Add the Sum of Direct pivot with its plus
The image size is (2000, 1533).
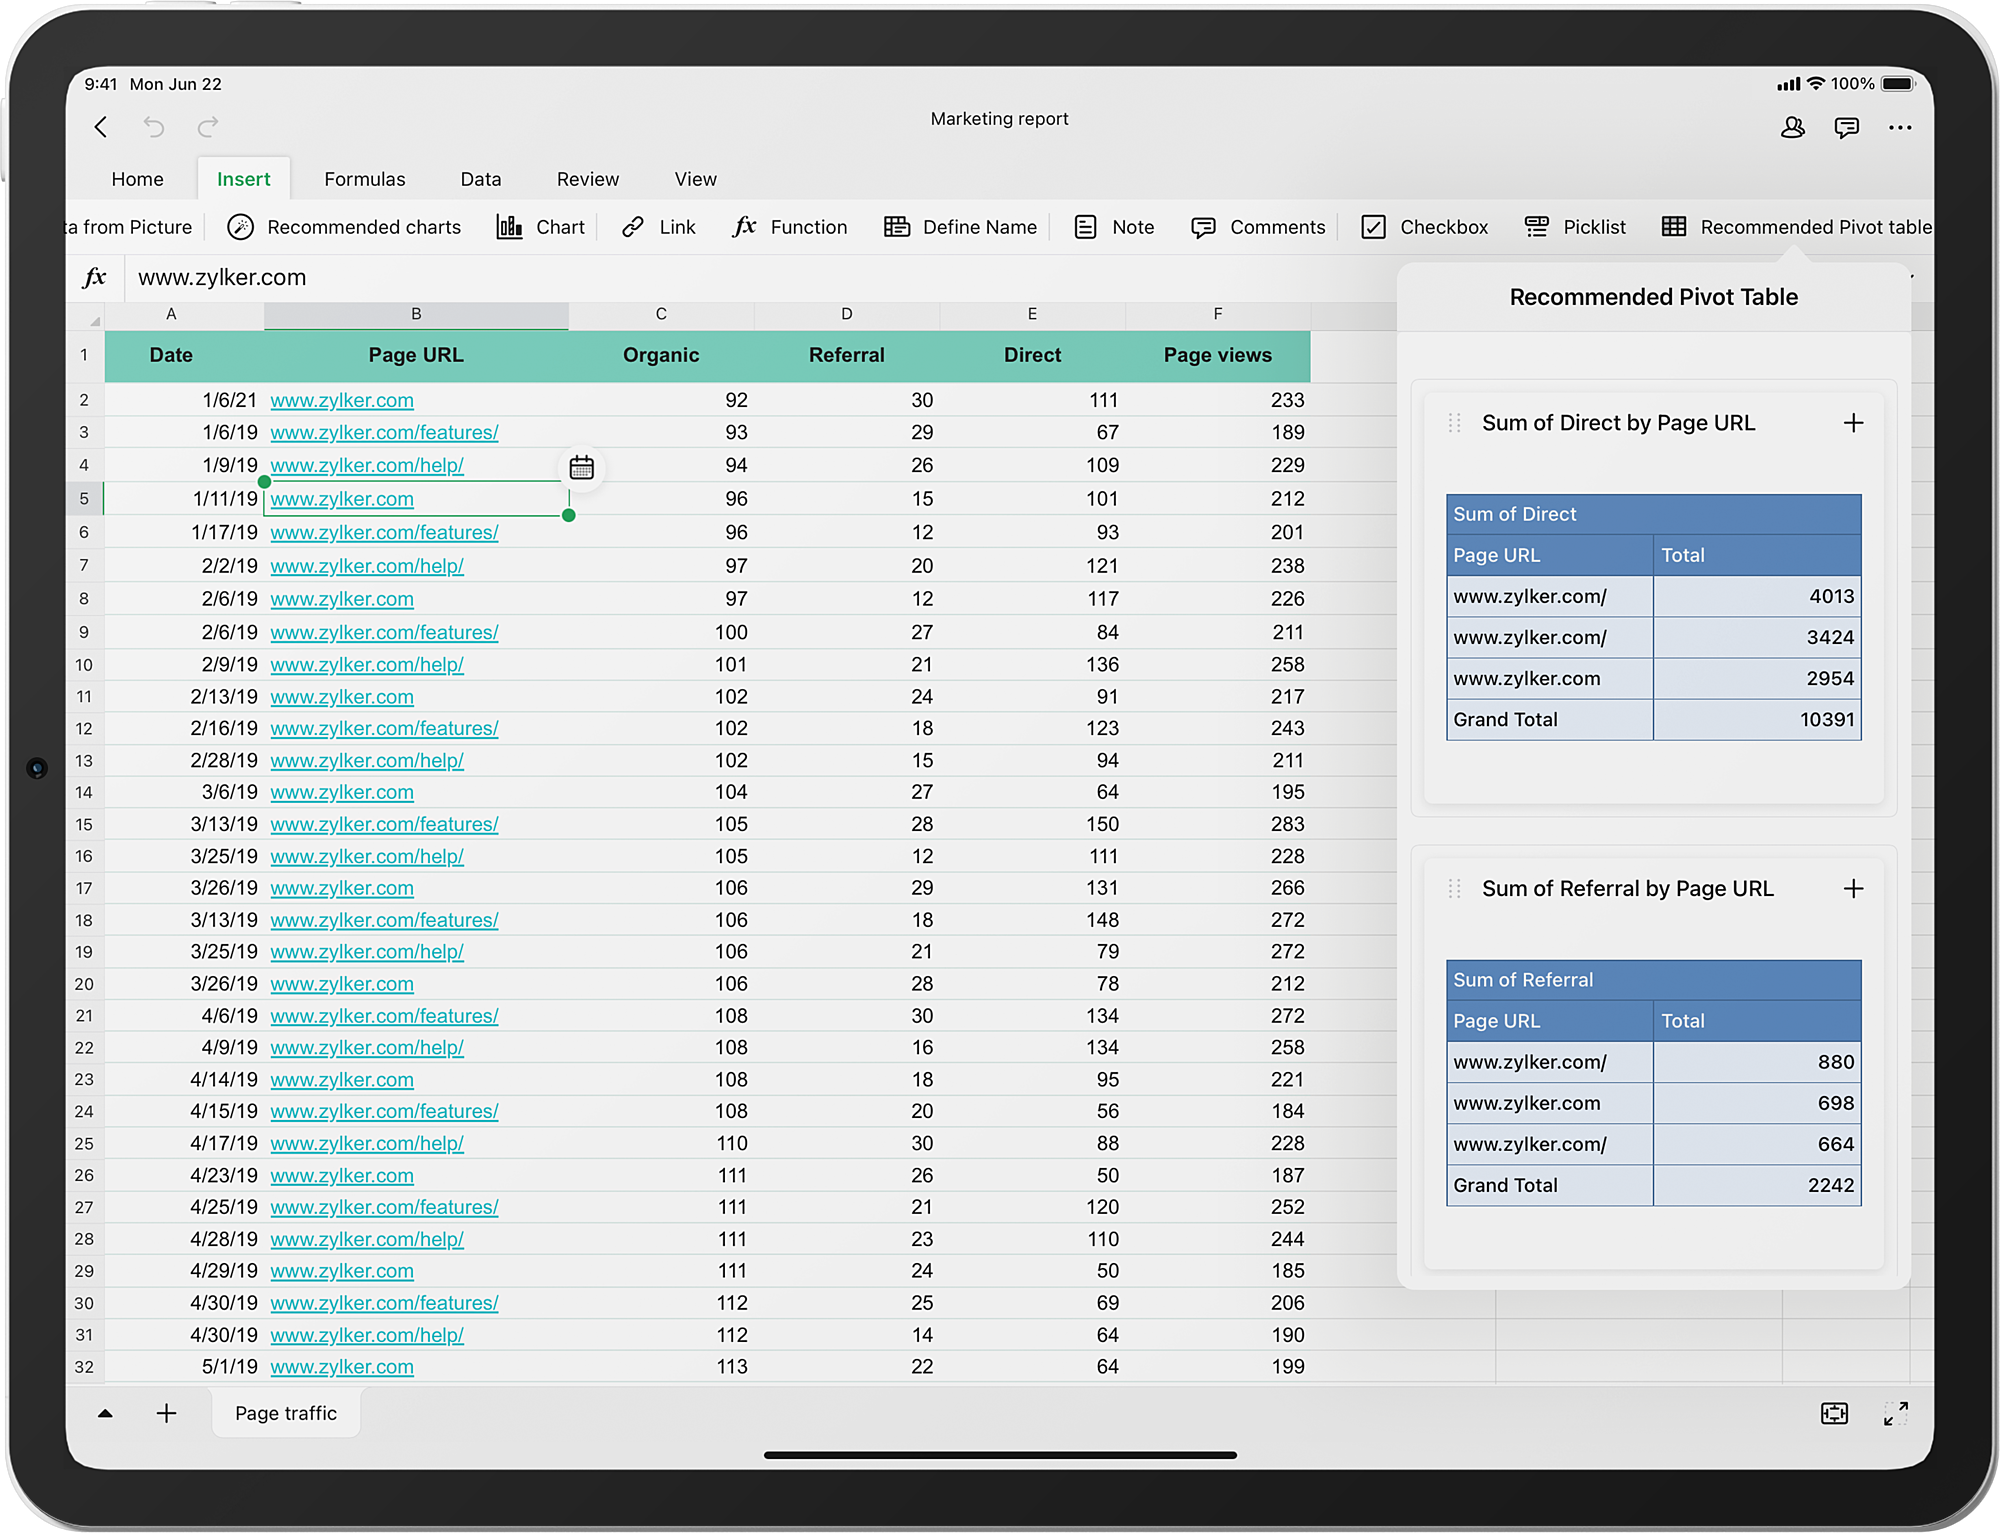coord(1853,423)
